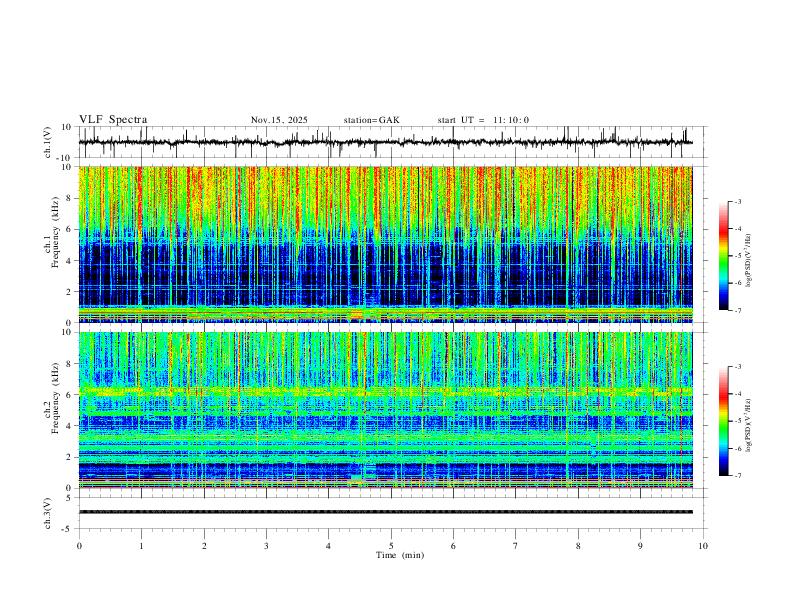Click time axis tick label "8"
Screen dimensions: 792x612
click(578, 546)
